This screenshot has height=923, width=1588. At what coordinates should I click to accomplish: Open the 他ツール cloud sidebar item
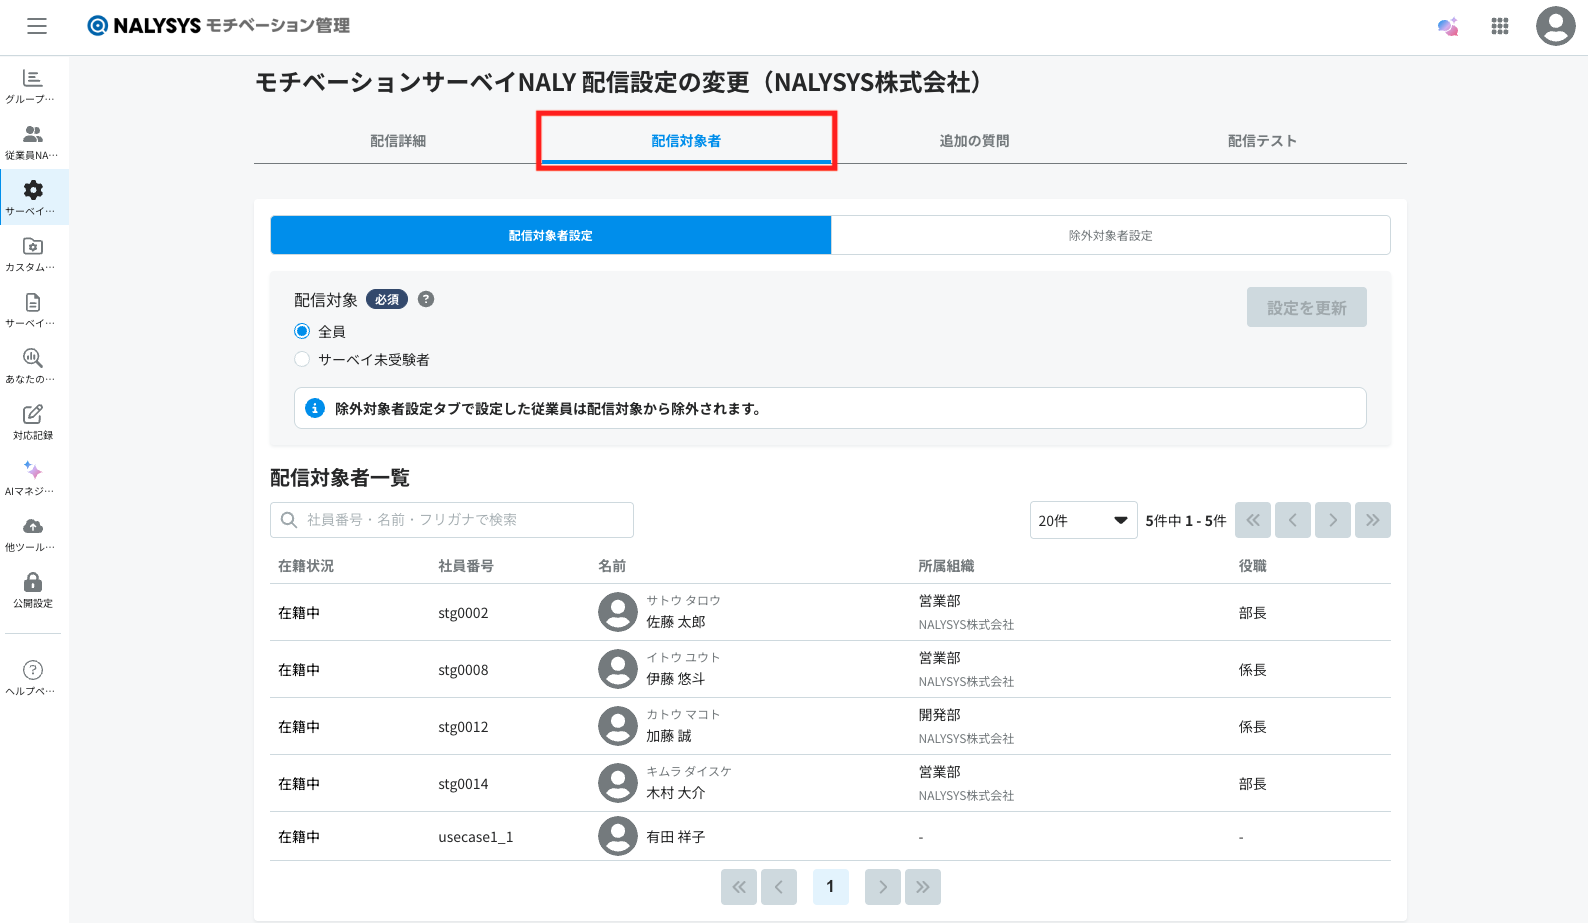tap(33, 534)
